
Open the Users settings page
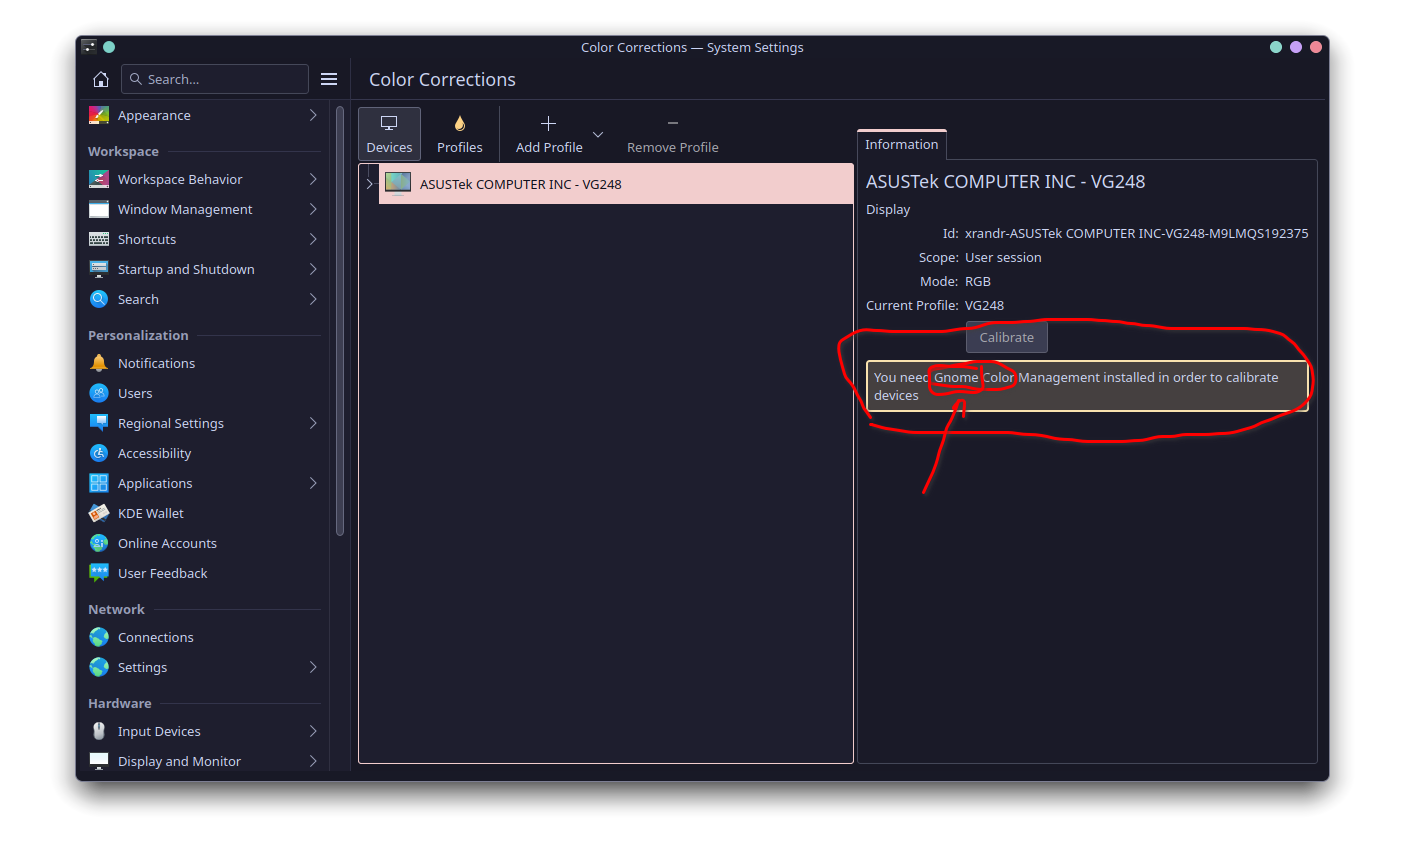[x=205, y=393]
